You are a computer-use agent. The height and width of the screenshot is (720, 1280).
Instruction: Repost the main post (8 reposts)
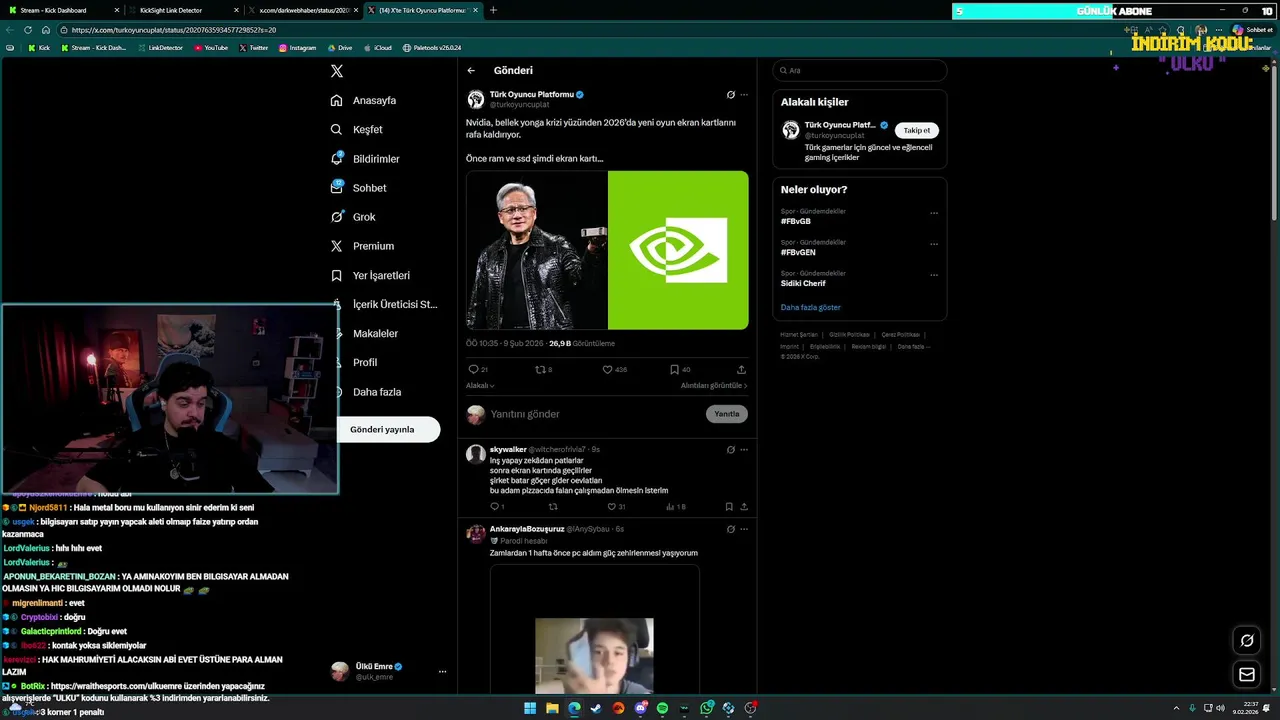(x=544, y=369)
